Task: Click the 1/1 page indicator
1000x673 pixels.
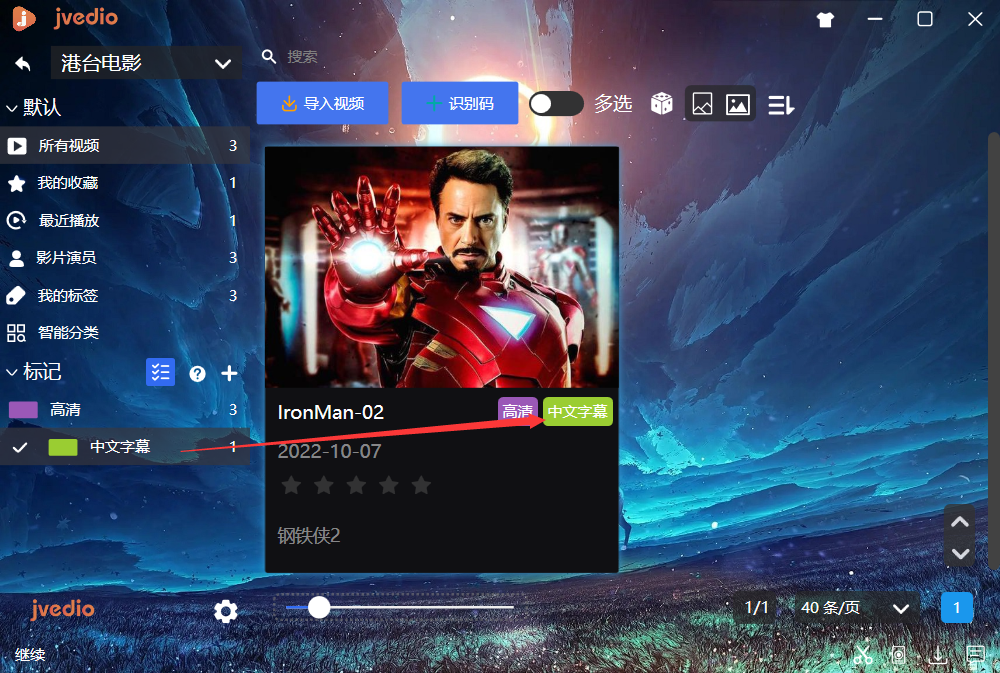Action: (x=756, y=607)
